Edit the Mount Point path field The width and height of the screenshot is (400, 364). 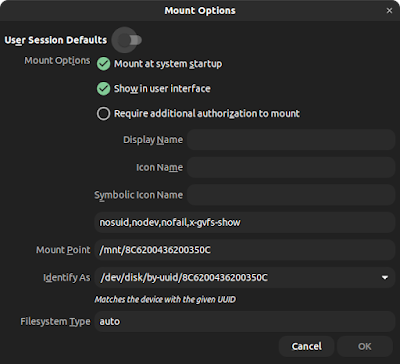(x=245, y=250)
